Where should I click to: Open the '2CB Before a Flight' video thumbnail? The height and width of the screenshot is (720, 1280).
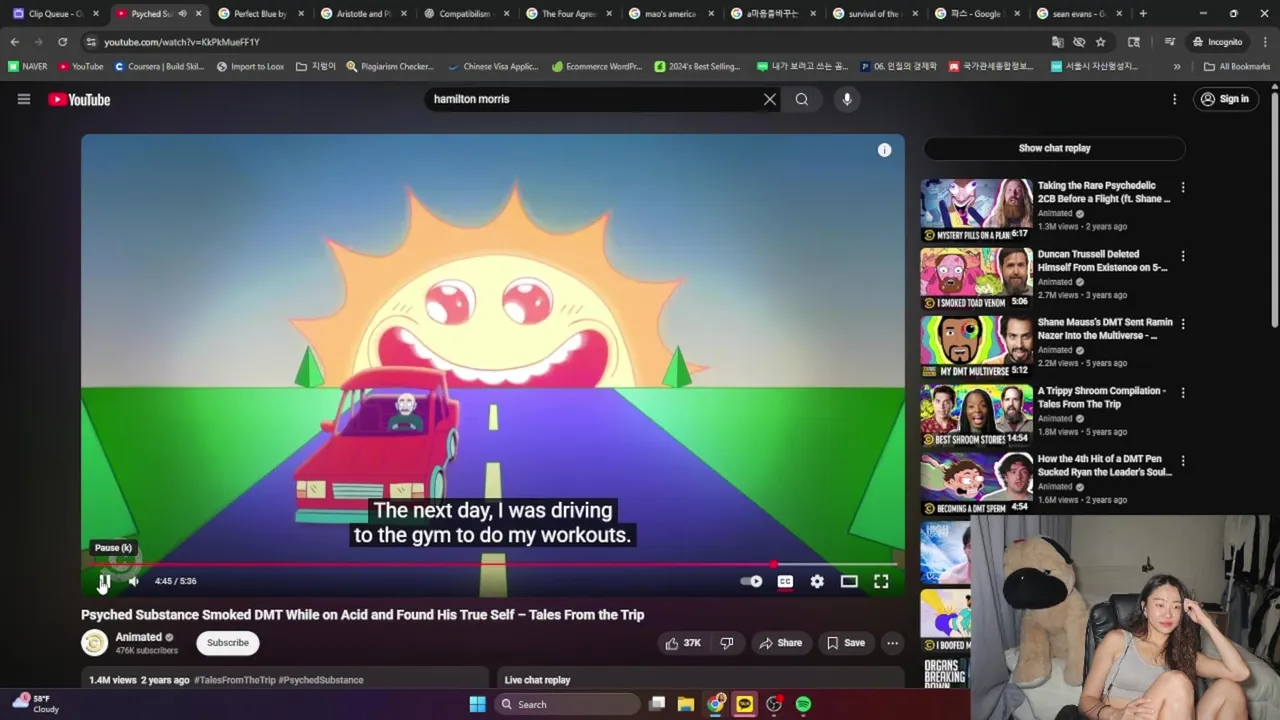tap(976, 210)
